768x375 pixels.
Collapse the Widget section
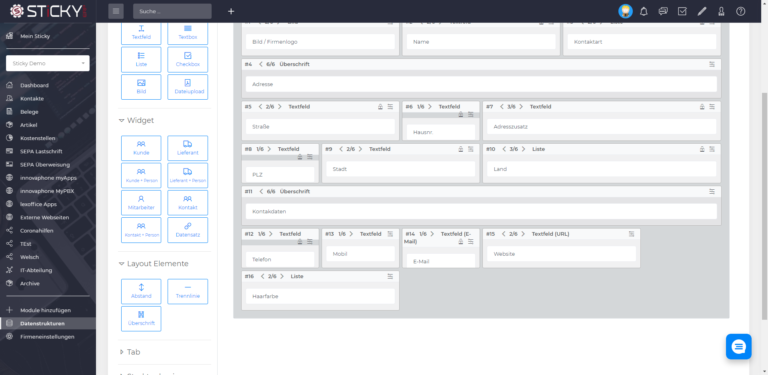(x=137, y=120)
